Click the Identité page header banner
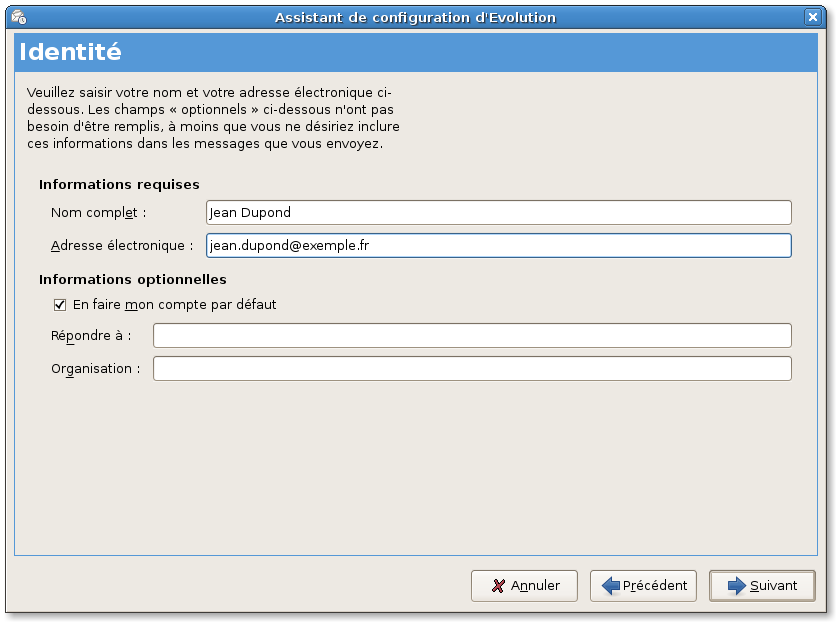This screenshot has height=622, width=836. [x=416, y=52]
